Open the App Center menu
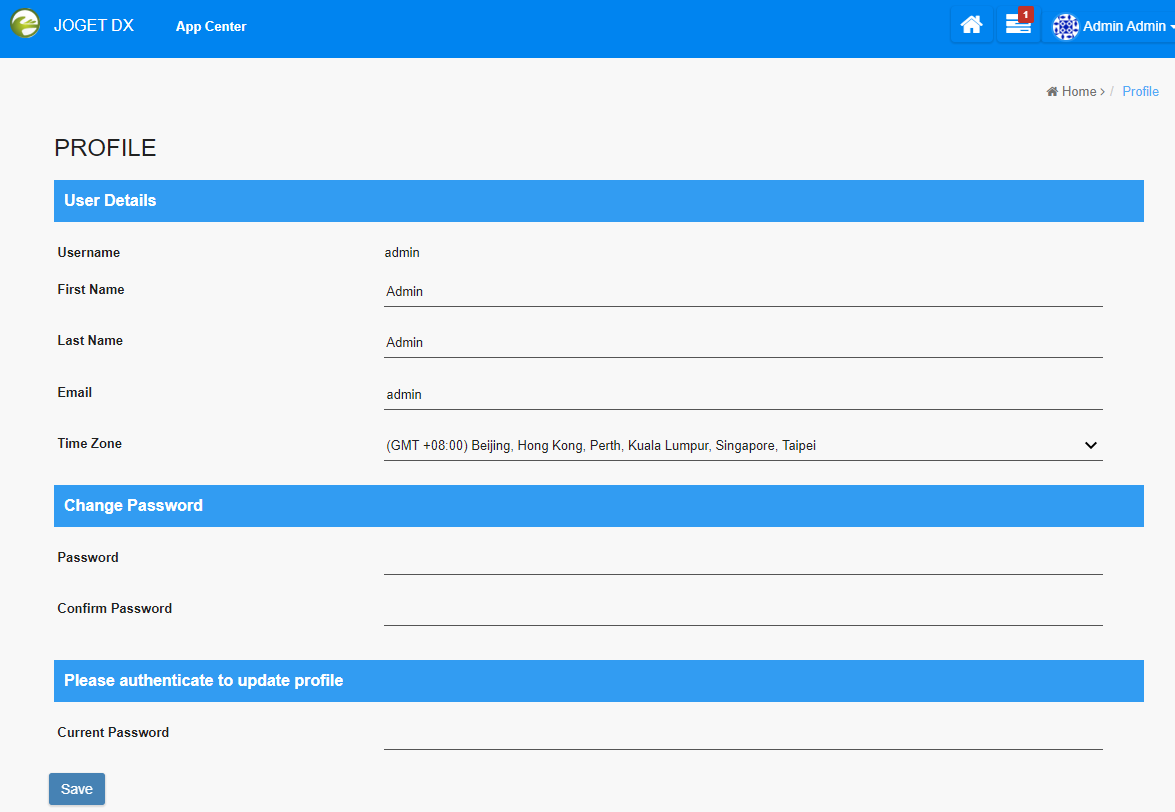The image size is (1175, 812). [x=211, y=27]
